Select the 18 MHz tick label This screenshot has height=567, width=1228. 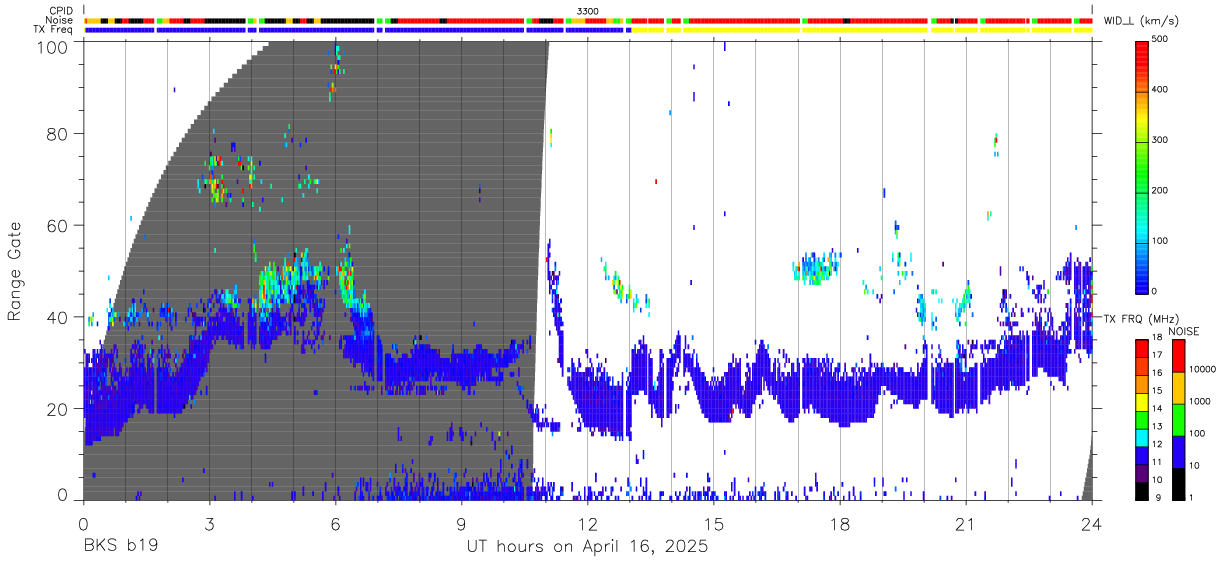pos(1158,339)
